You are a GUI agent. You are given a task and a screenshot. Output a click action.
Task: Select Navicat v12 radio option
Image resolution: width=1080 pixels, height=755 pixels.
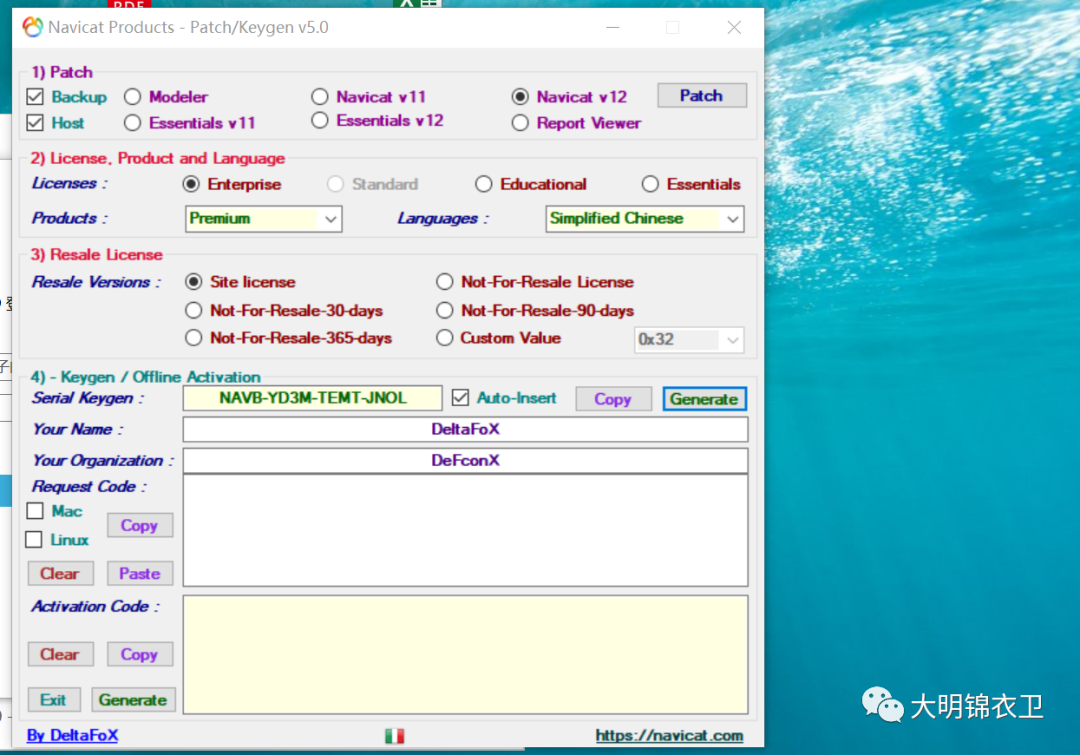click(x=520, y=96)
